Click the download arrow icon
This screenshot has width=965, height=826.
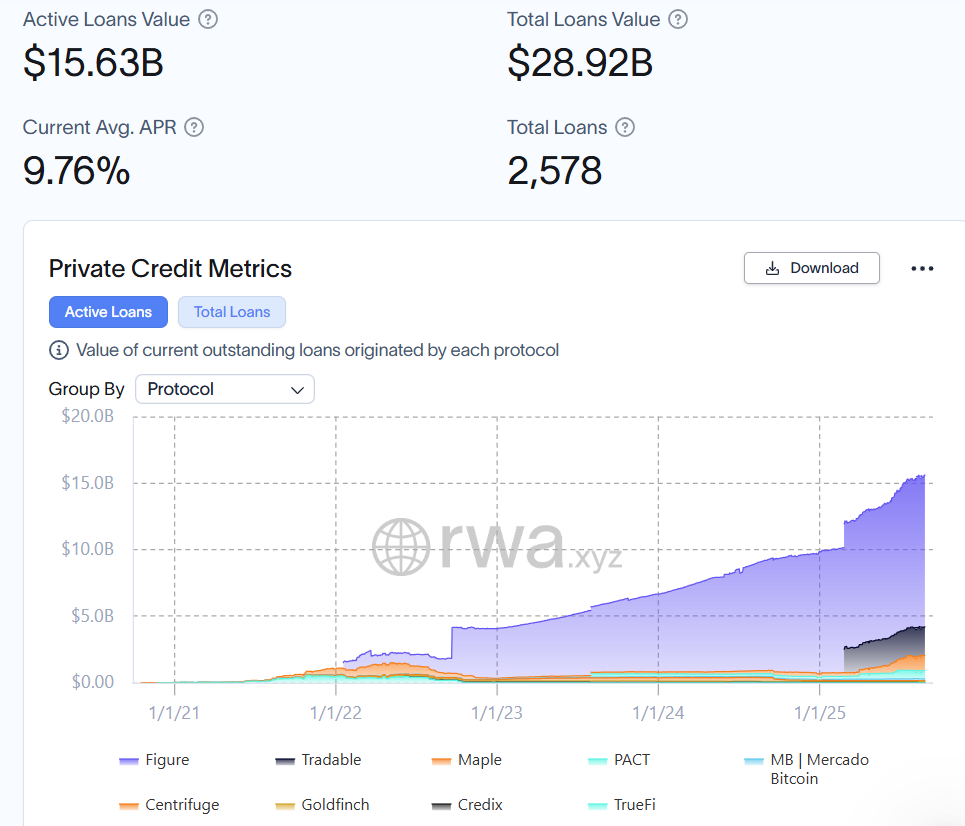pyautogui.click(x=772, y=268)
